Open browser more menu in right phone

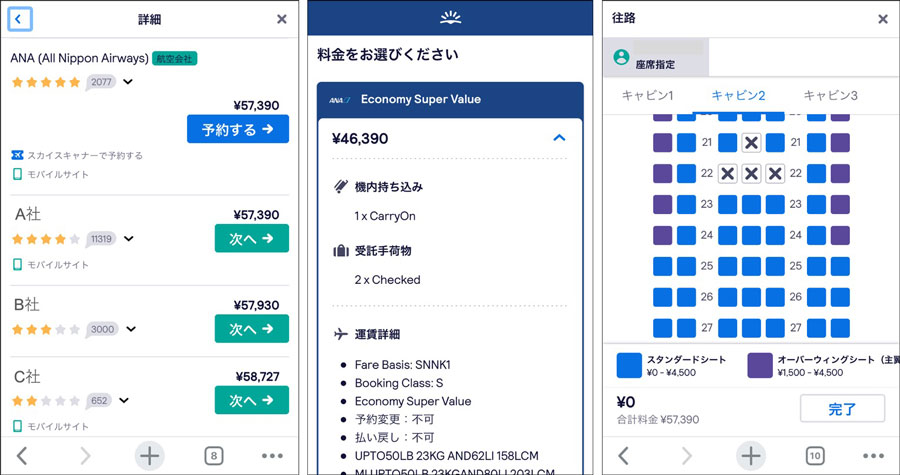(874, 456)
